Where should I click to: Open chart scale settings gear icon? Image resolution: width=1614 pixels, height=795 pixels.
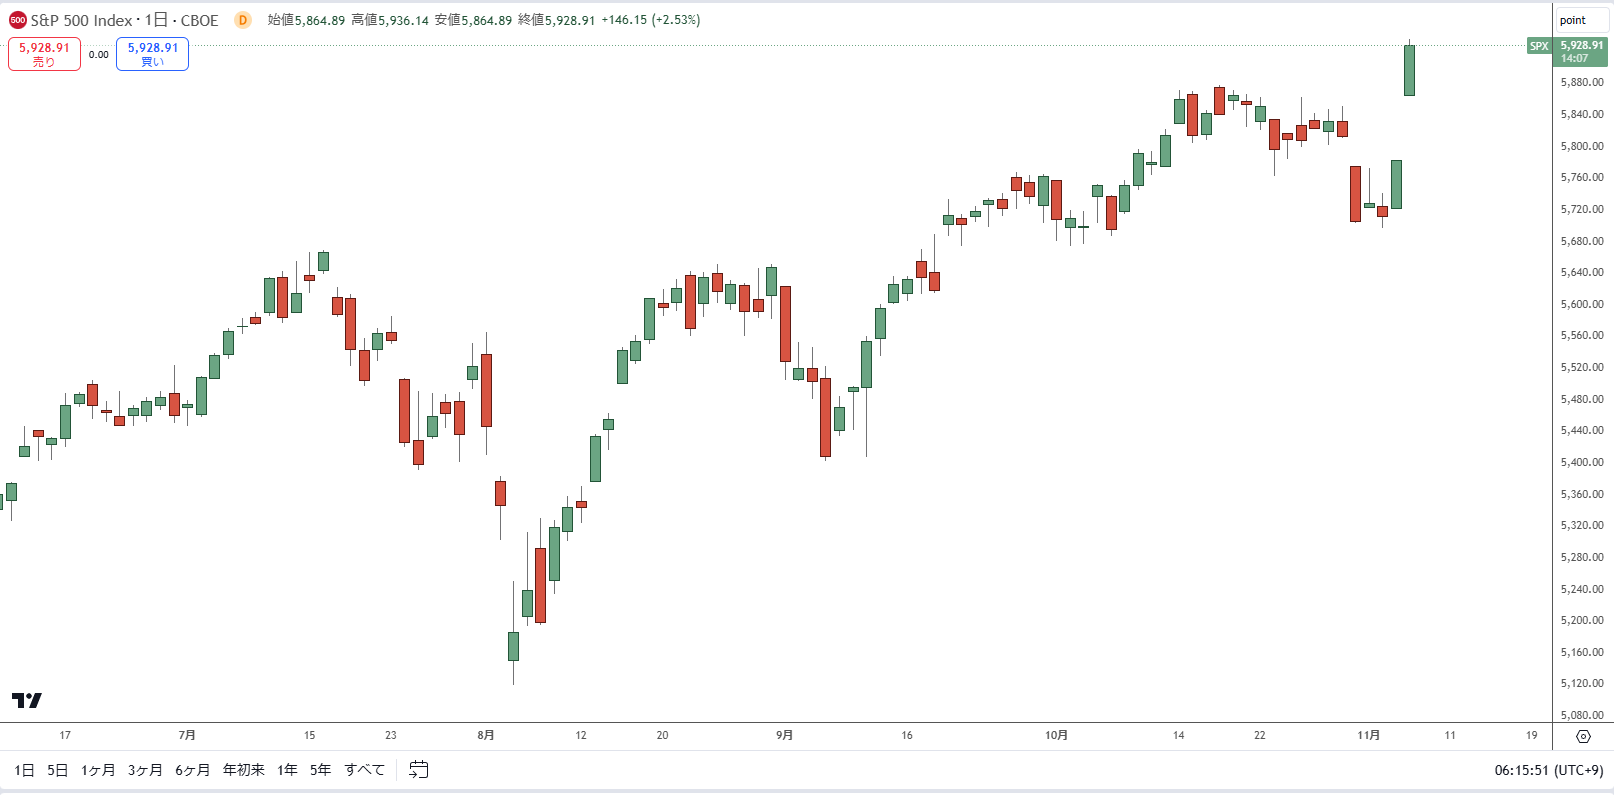point(1583,736)
